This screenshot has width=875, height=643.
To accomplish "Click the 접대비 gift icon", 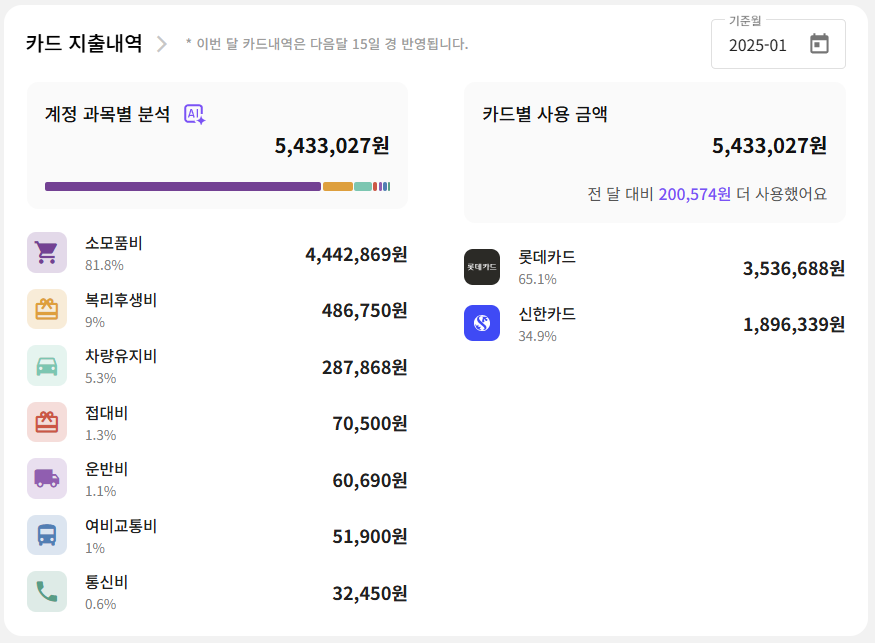I will click(x=45, y=421).
